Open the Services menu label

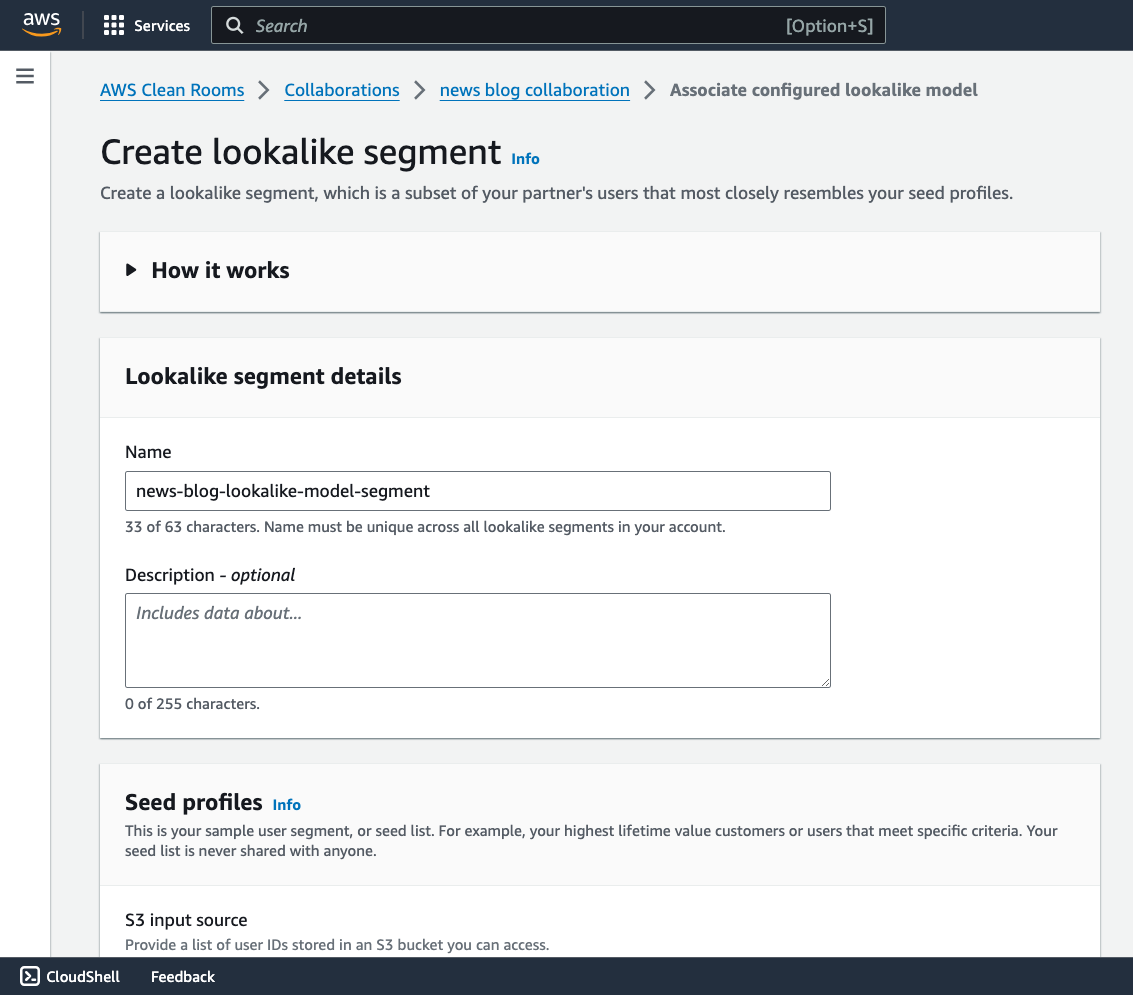tap(162, 26)
